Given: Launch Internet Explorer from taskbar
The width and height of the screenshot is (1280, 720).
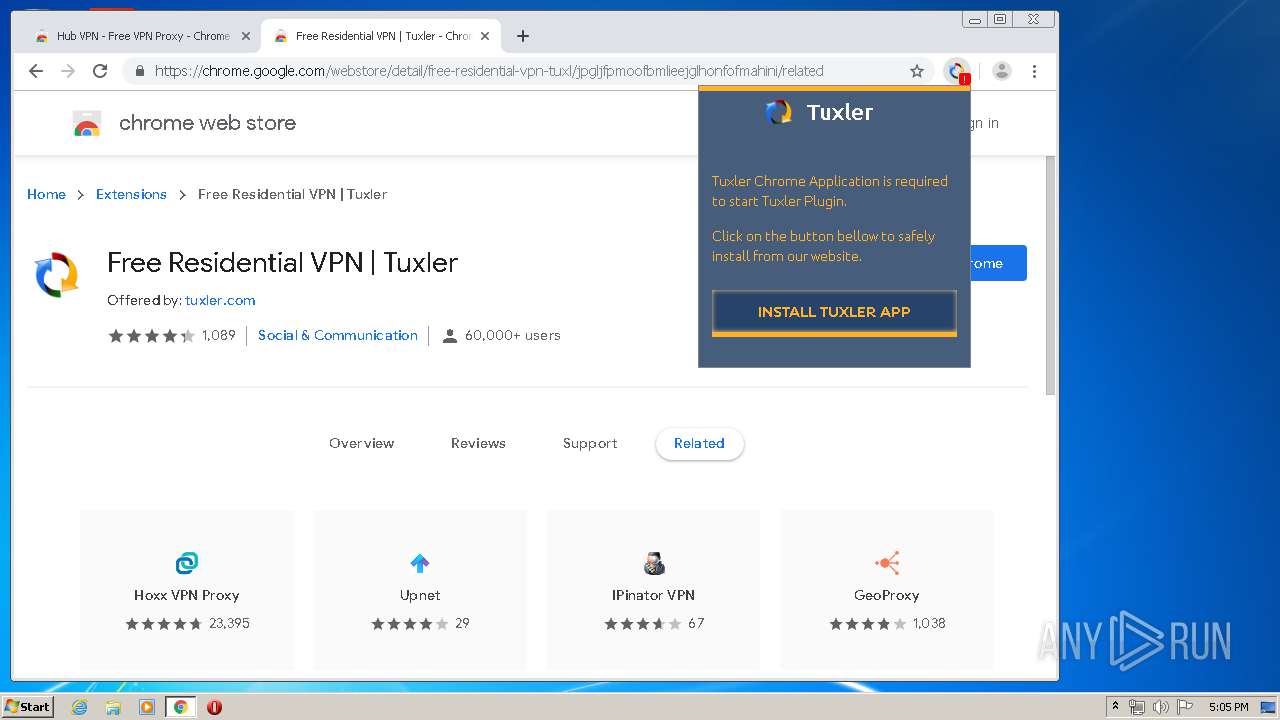Looking at the screenshot, I should pyautogui.click(x=79, y=707).
